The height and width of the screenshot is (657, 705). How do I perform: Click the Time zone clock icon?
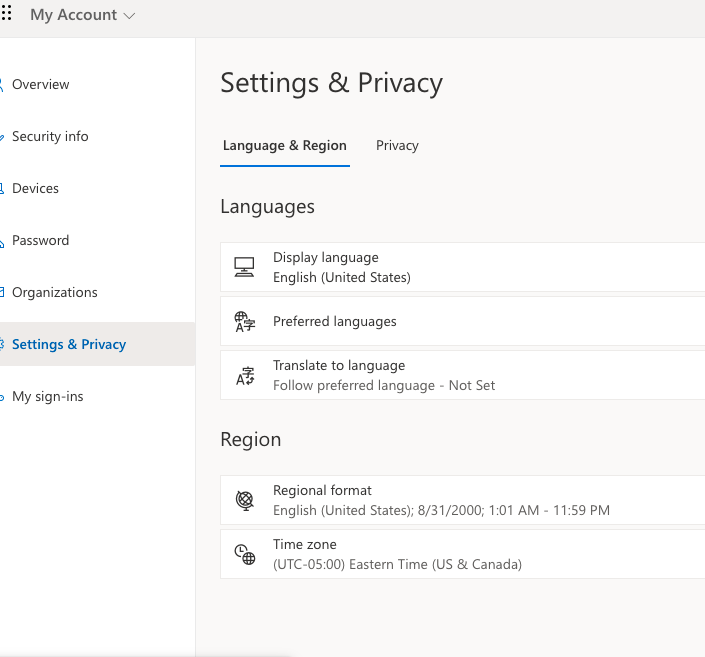point(244,554)
